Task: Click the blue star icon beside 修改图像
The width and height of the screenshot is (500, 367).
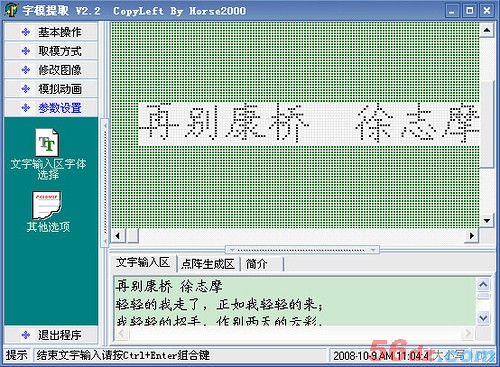Action: click(26, 70)
